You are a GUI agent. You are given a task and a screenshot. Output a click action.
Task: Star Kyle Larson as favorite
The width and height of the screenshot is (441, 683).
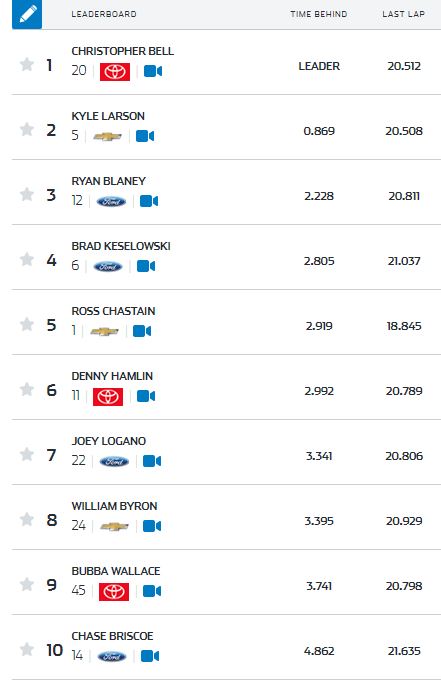pyautogui.click(x=27, y=129)
